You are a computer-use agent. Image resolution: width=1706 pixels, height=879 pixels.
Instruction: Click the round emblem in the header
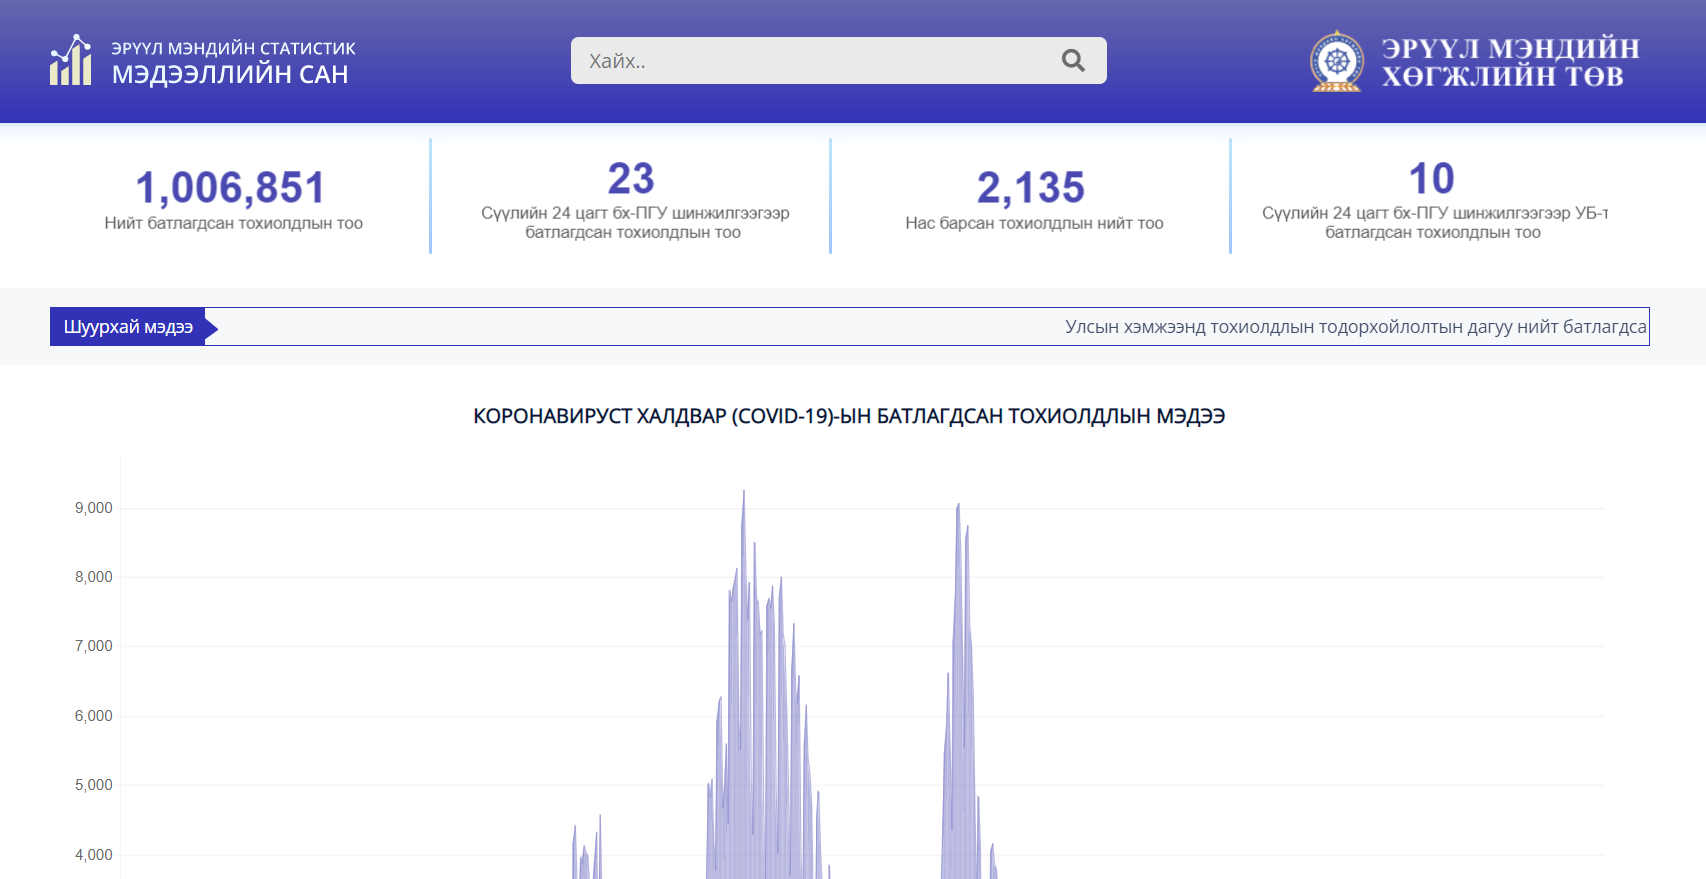[x=1337, y=62]
